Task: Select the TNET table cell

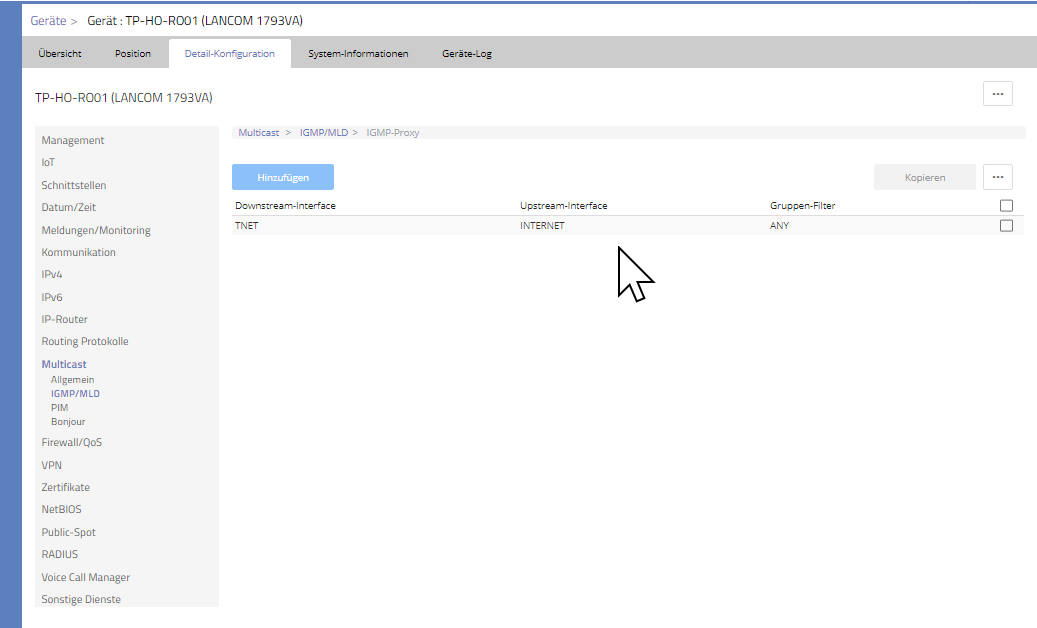Action: (247, 225)
